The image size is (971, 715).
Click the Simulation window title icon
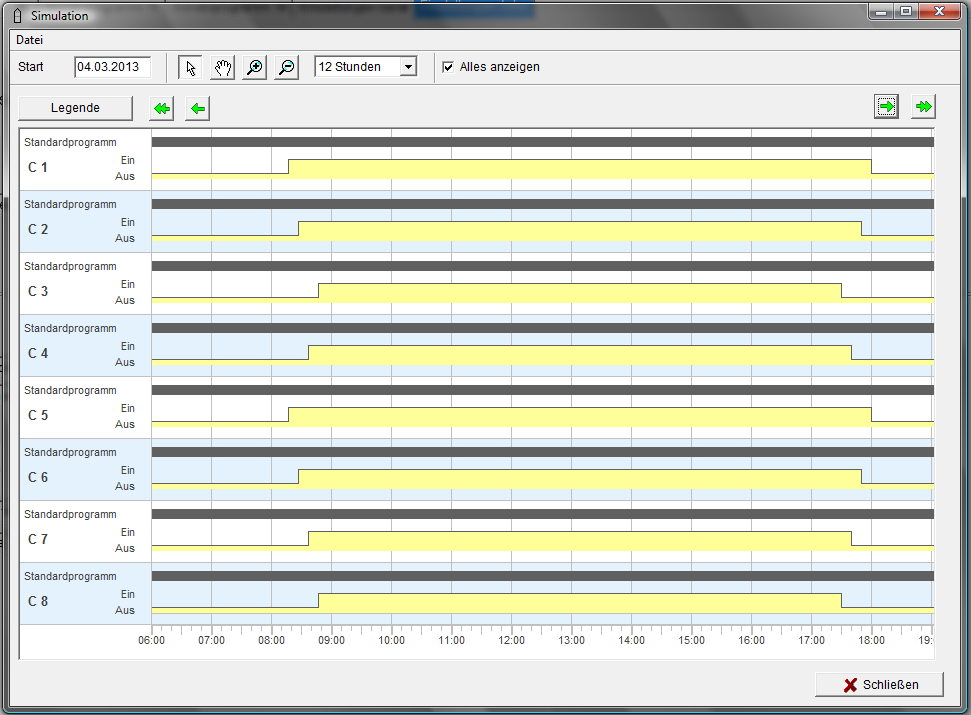click(17, 15)
